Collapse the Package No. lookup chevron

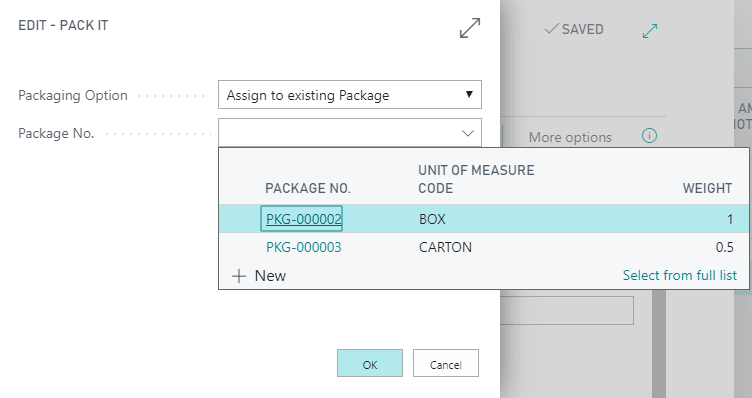click(468, 133)
